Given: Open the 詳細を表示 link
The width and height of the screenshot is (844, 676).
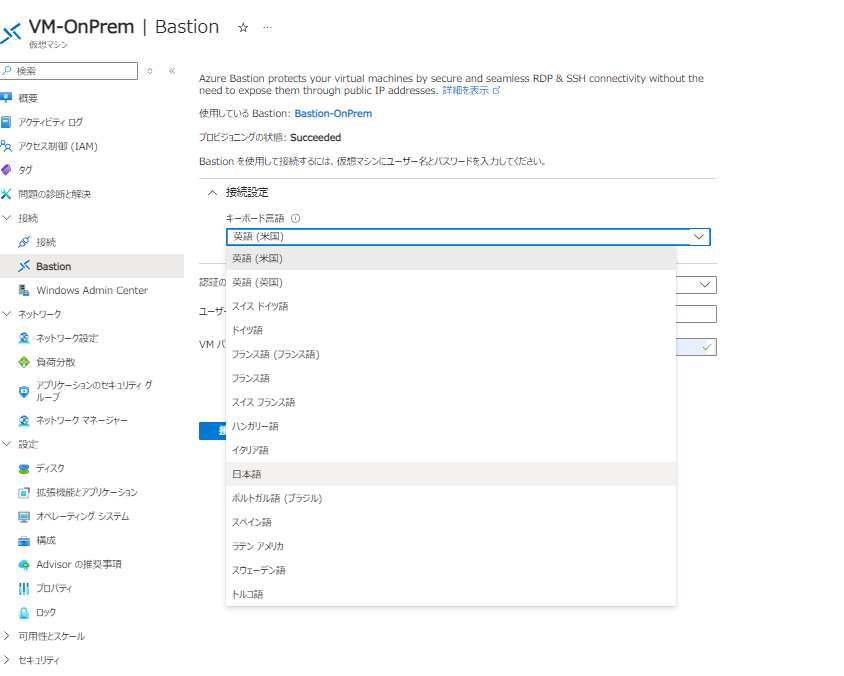Looking at the screenshot, I should point(471,90).
